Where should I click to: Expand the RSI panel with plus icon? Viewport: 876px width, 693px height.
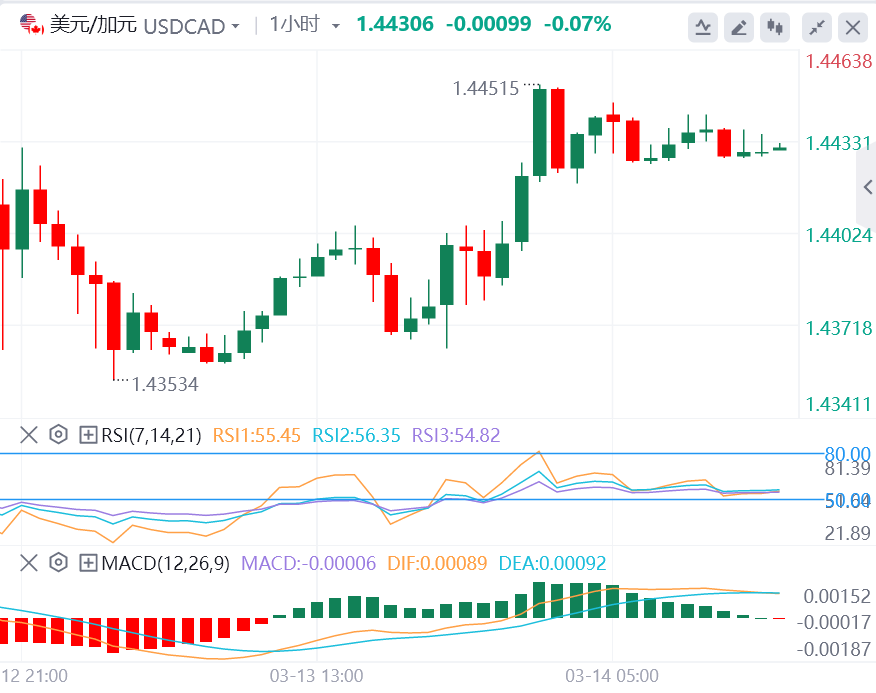88,435
